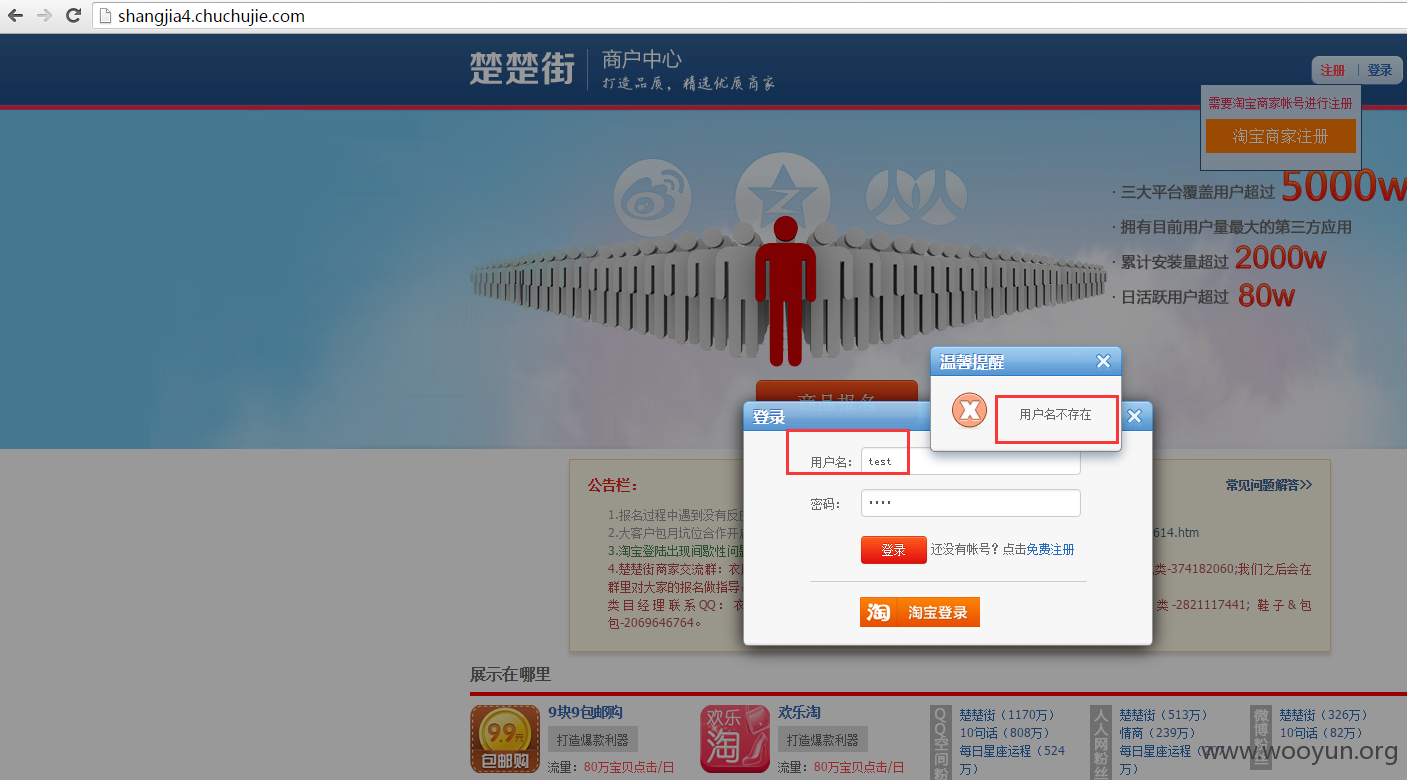Click the red 登录 submit button
1407x780 pixels.
point(893,550)
